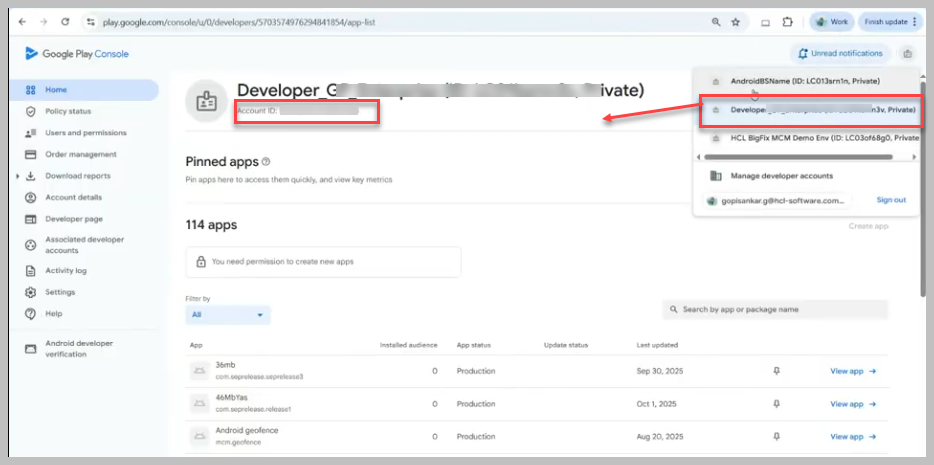
Task: Click the zoom magnifier icon in address bar
Action: tap(716, 22)
